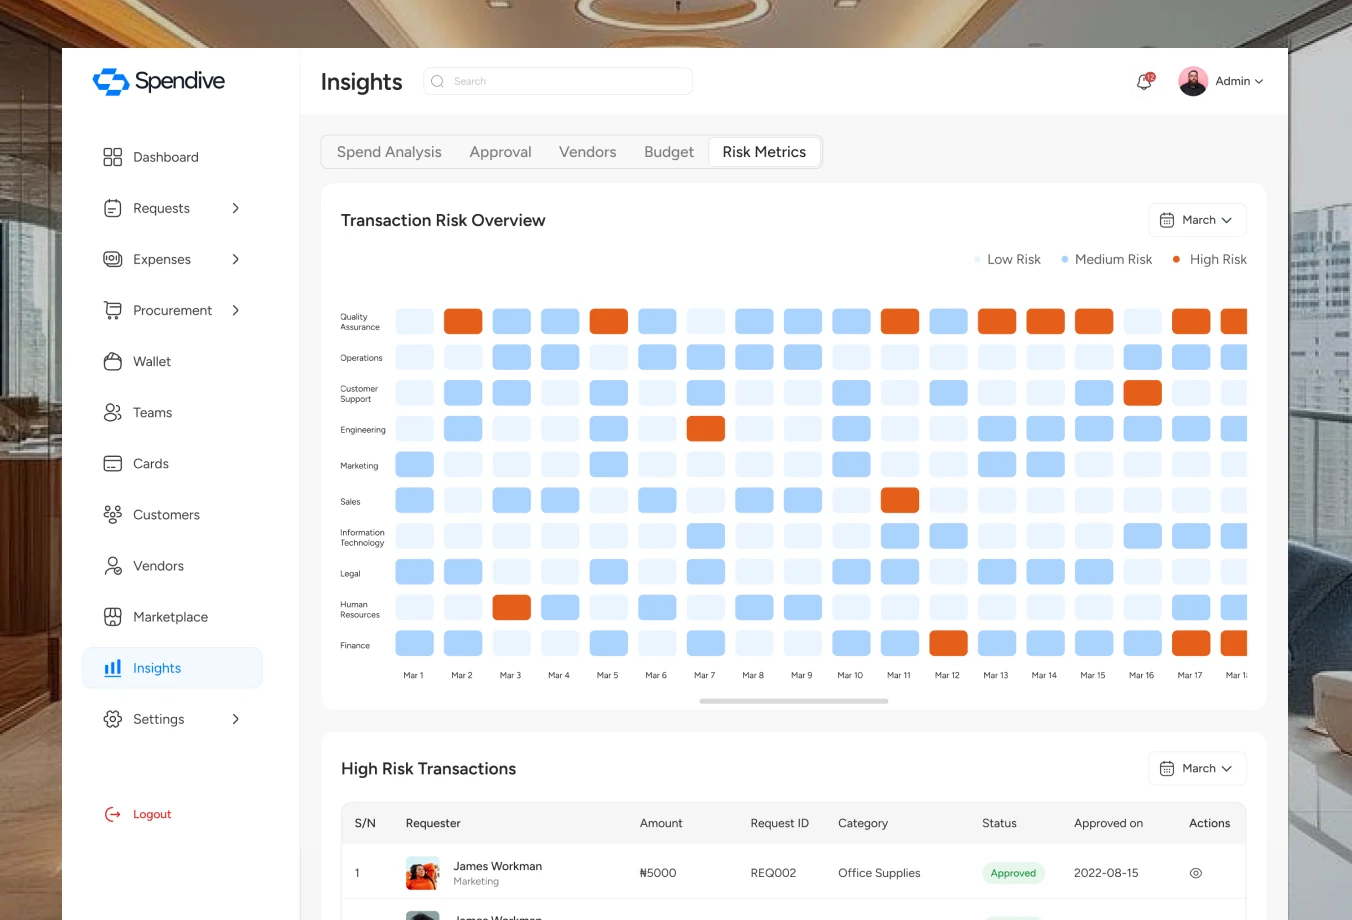This screenshot has height=920, width=1352.
Task: View James Workman transaction via eye icon
Action: coord(1196,873)
